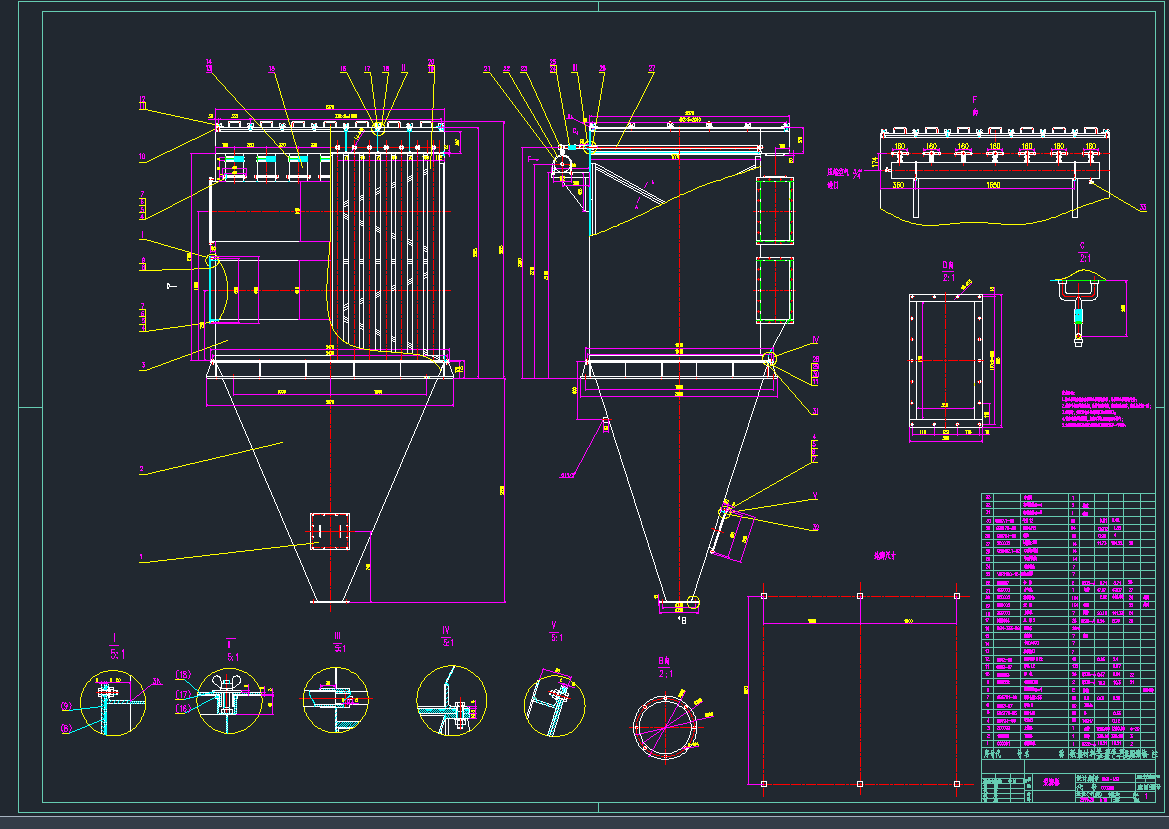Click part callout 23 above side view
Viewport: 1169px width, 829px height.
click(524, 69)
